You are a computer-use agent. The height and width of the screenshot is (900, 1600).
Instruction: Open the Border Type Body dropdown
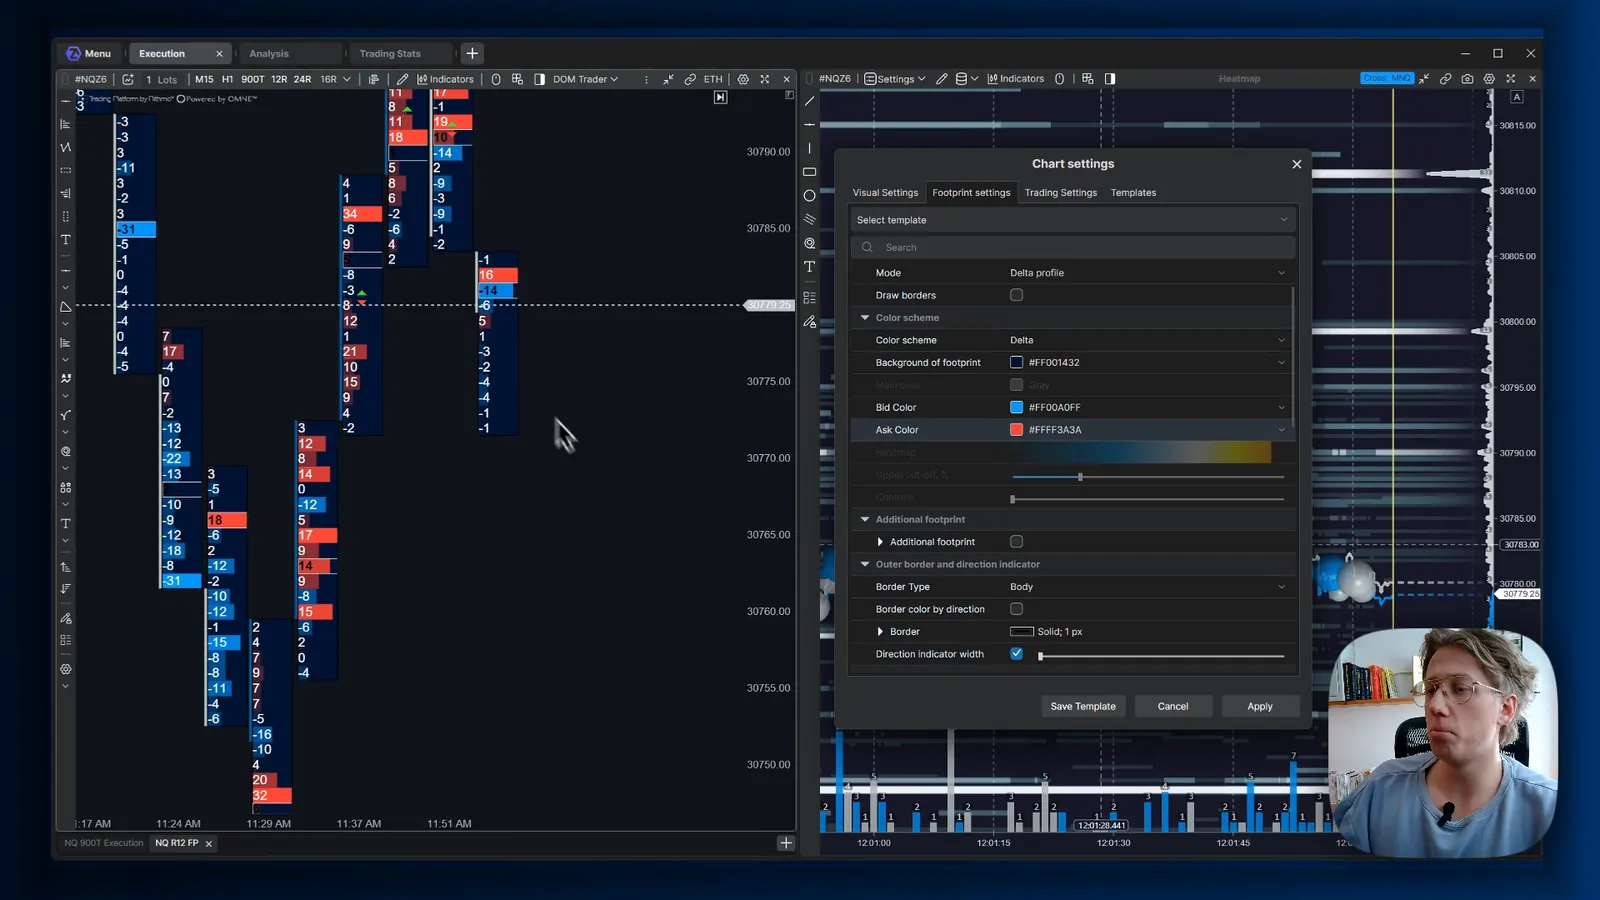(x=1147, y=587)
